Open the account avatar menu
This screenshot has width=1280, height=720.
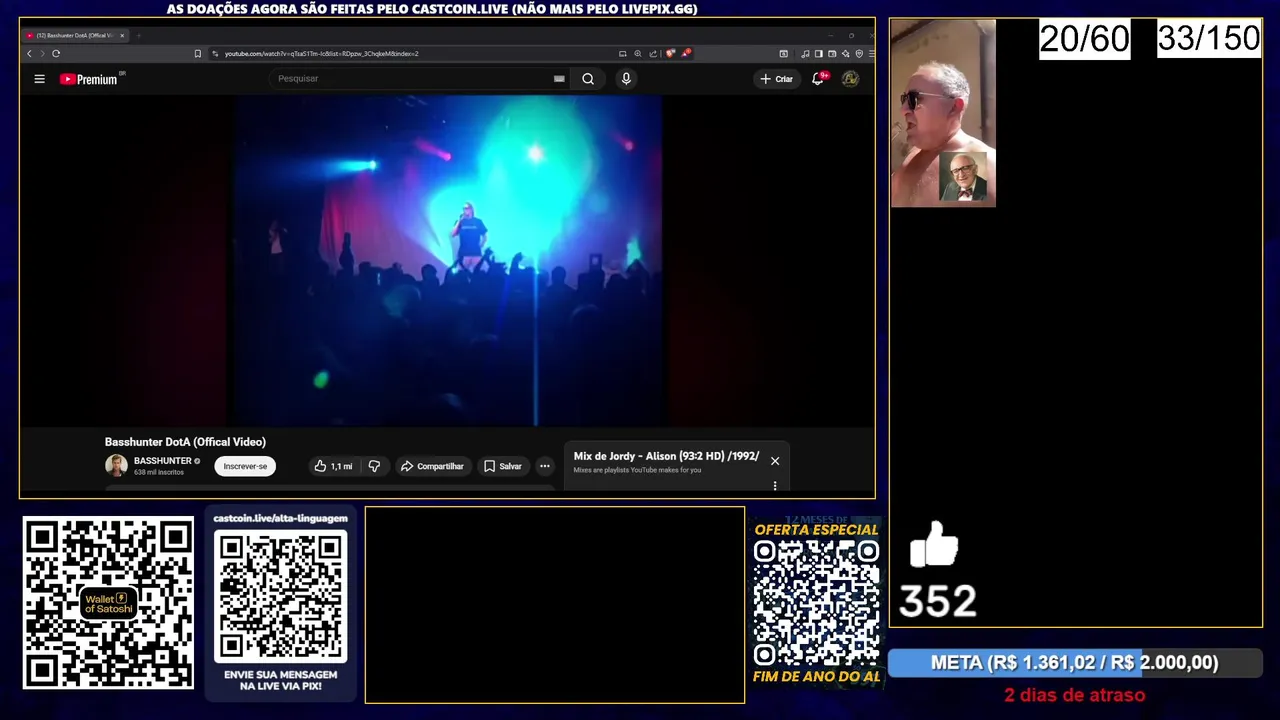click(x=850, y=78)
